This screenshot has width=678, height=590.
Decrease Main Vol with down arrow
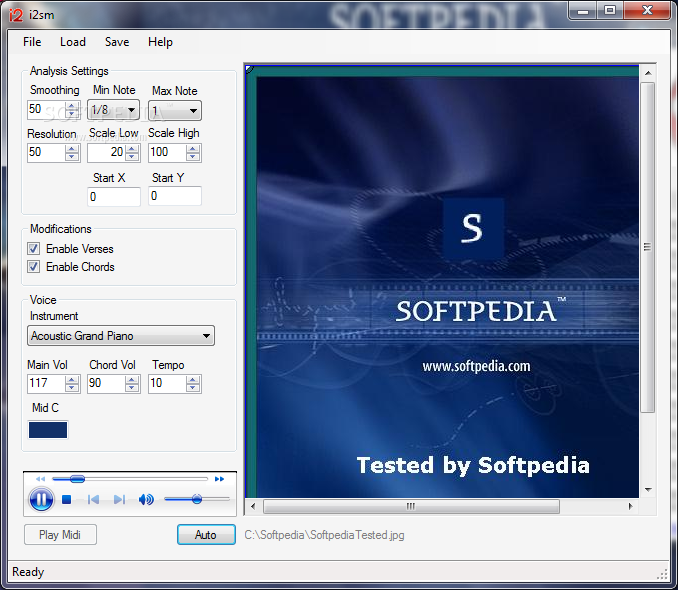point(72,388)
